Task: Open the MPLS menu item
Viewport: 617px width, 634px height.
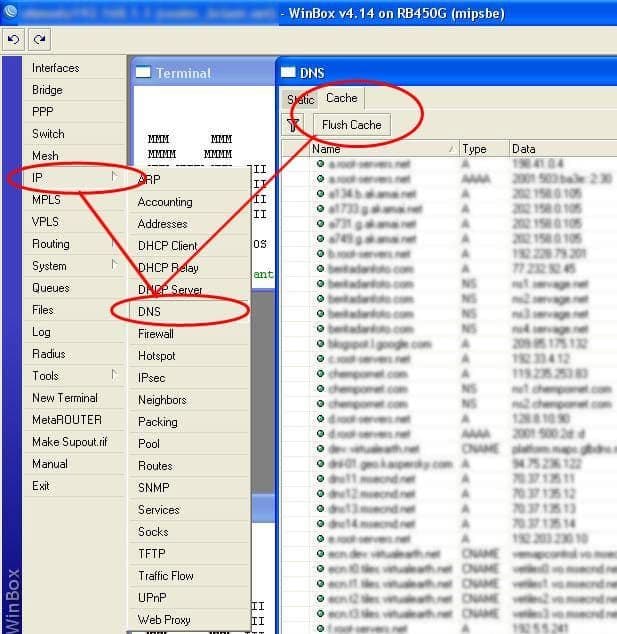Action: [74, 200]
